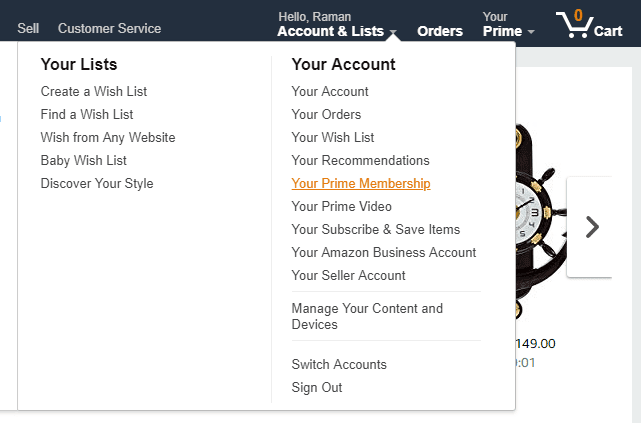The height and width of the screenshot is (423, 641).
Task: Expand the Account & Lists dropdown arrow
Action: pyautogui.click(x=393, y=32)
